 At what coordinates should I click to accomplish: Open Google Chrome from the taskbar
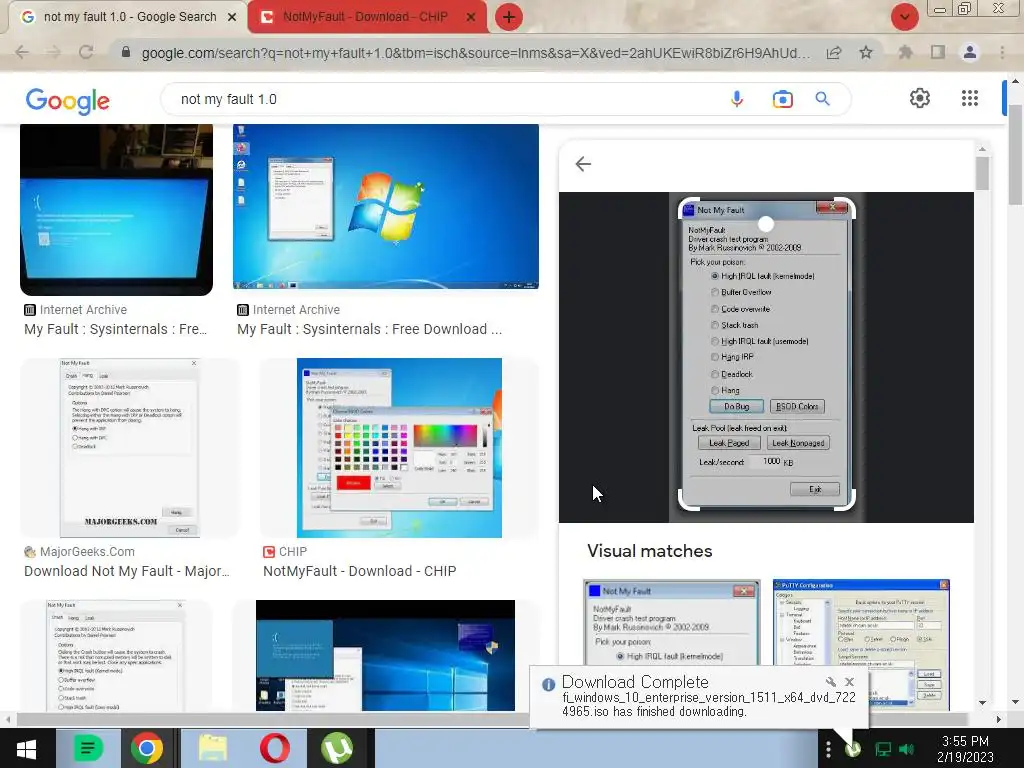(x=147, y=748)
